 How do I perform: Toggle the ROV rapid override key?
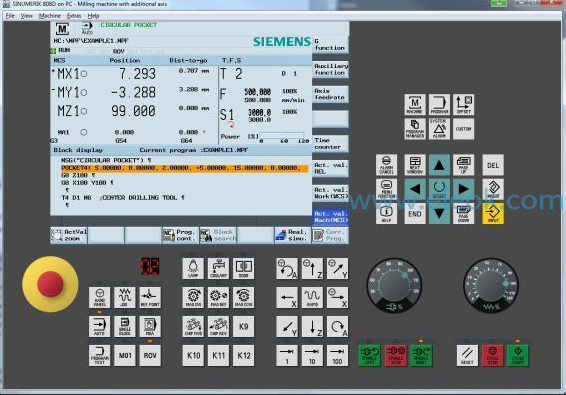[150, 356]
